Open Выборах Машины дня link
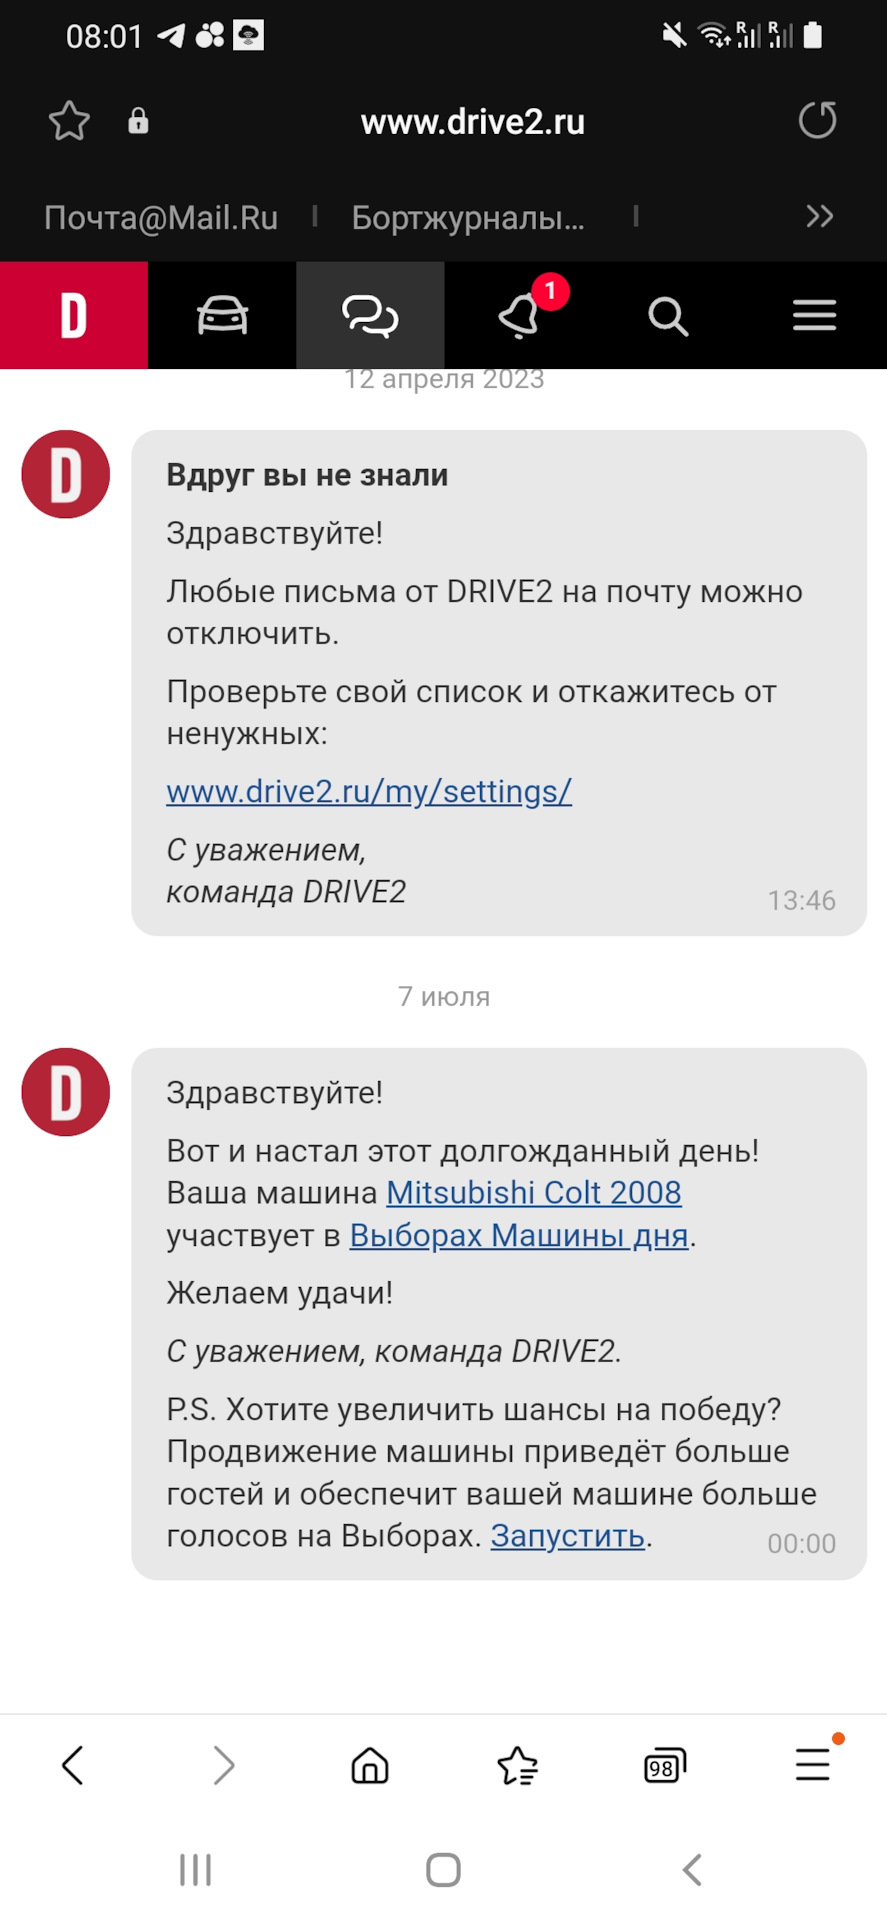This screenshot has height=1920, width=887. 519,1235
